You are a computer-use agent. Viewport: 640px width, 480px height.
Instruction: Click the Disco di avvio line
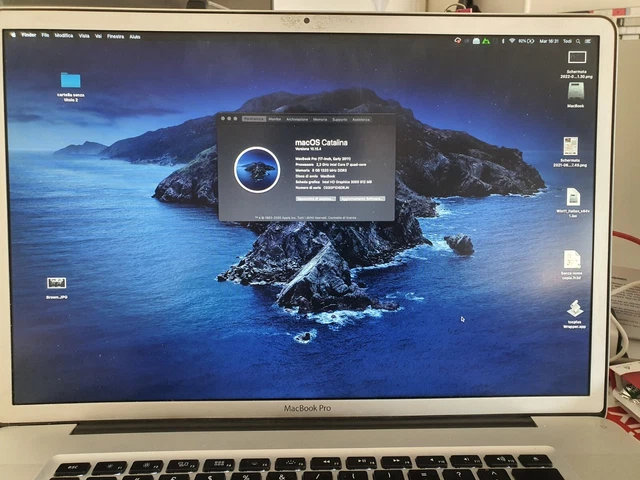[315, 176]
